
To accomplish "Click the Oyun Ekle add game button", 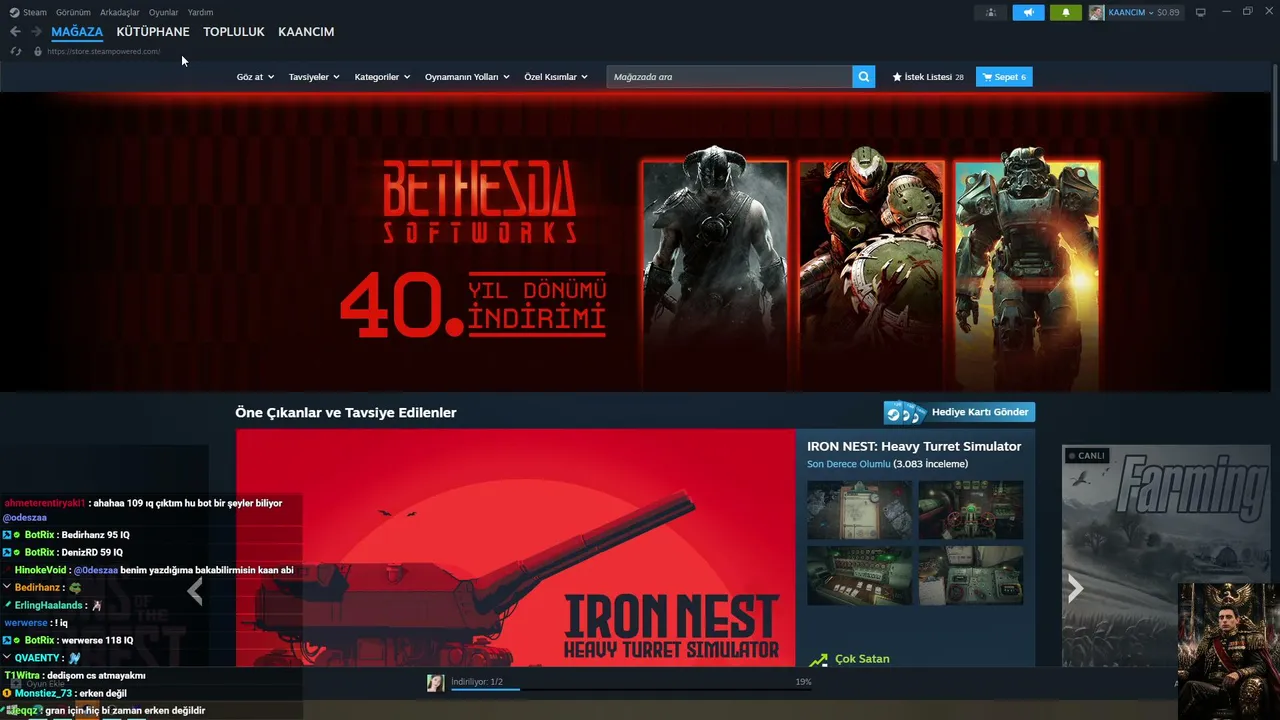I will point(38,684).
